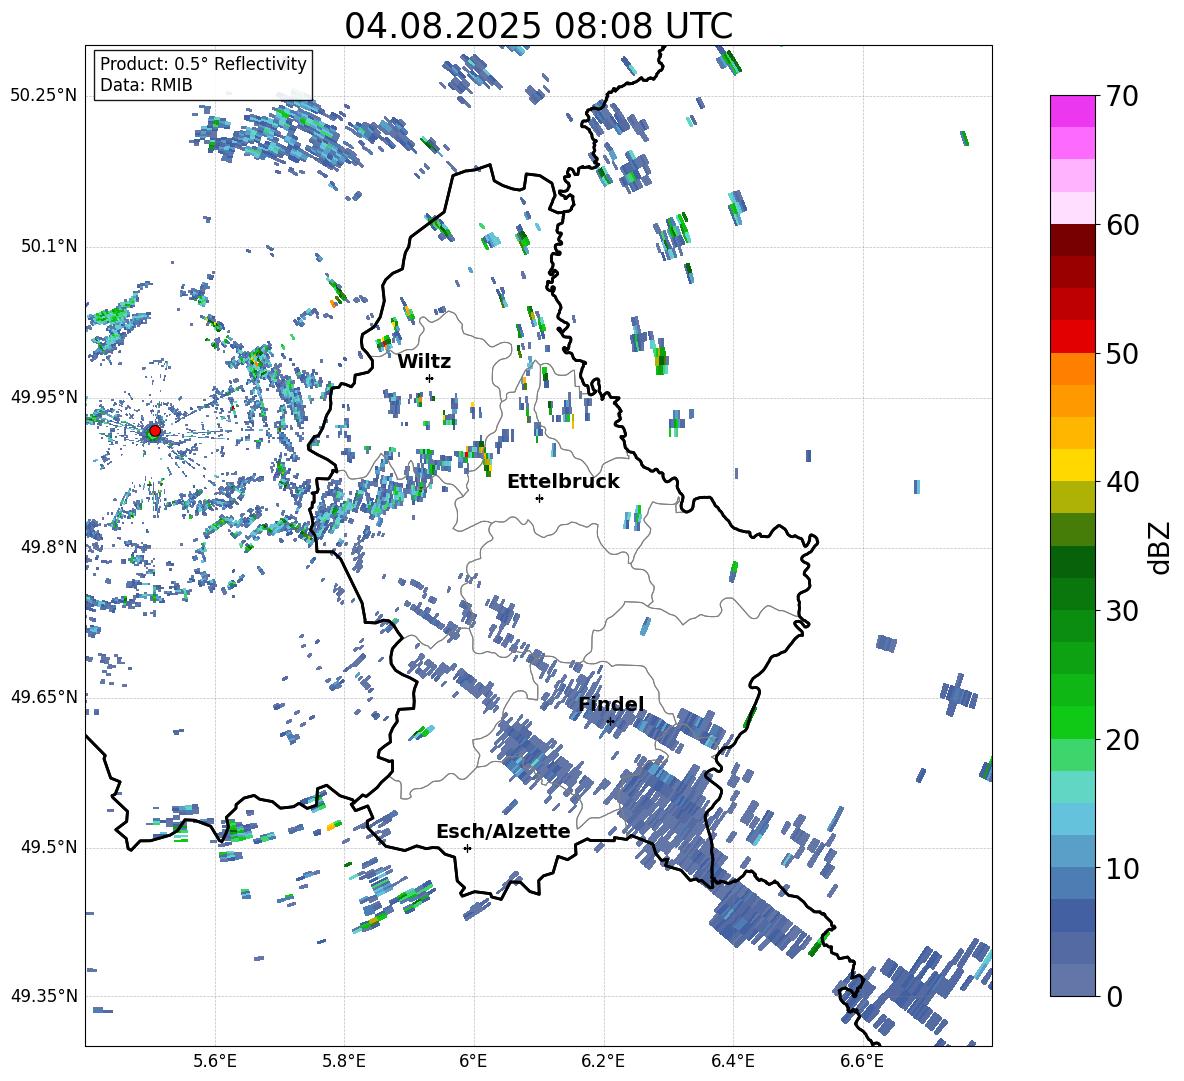
Task: Click the 'Data: RMIB' text
Action: [x=146, y=85]
